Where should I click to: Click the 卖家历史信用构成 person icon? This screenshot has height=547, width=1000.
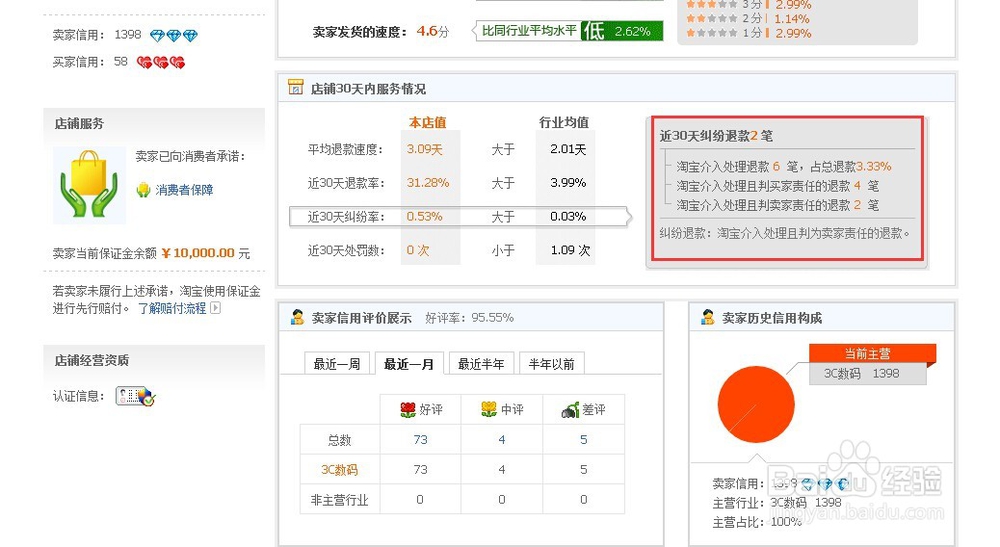(707, 317)
